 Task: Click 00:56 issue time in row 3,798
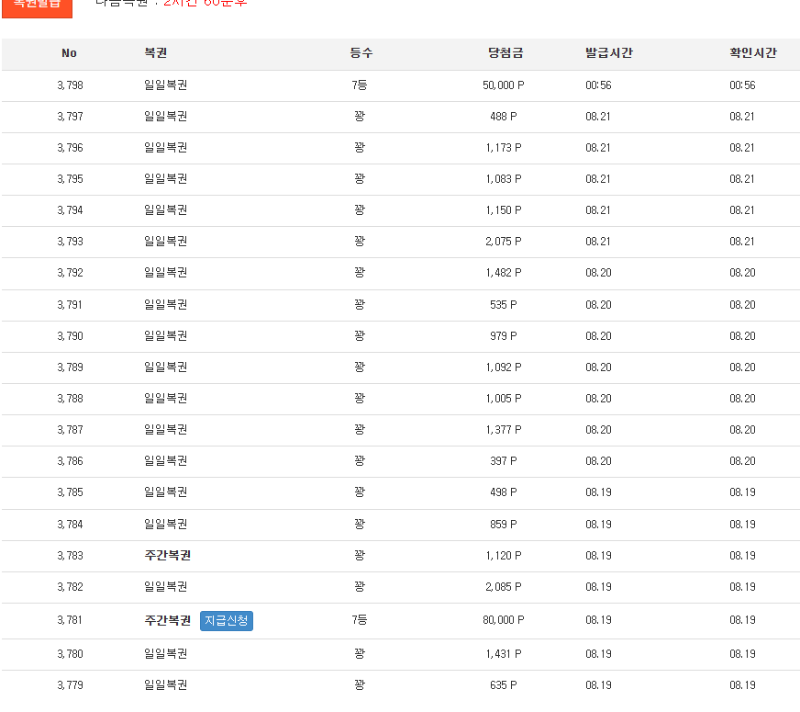pyautogui.click(x=598, y=85)
